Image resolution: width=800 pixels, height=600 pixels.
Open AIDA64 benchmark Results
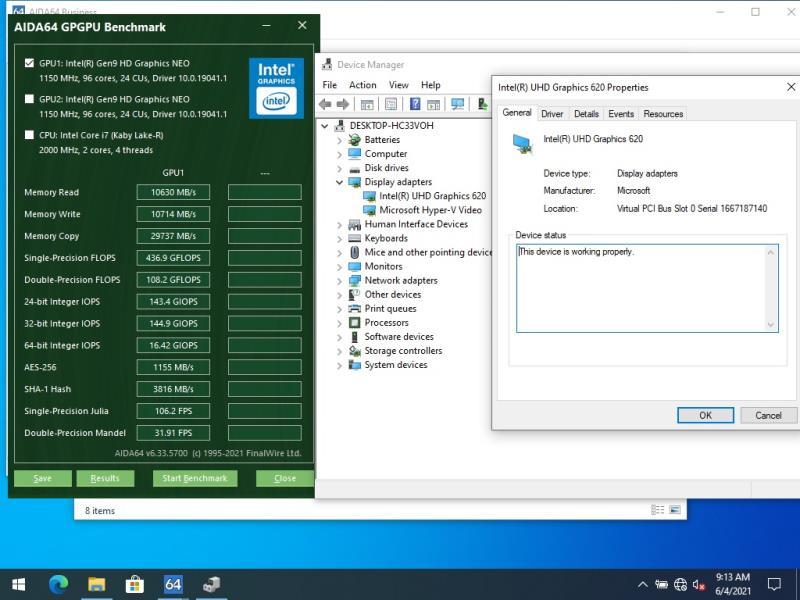pyautogui.click(x=104, y=478)
